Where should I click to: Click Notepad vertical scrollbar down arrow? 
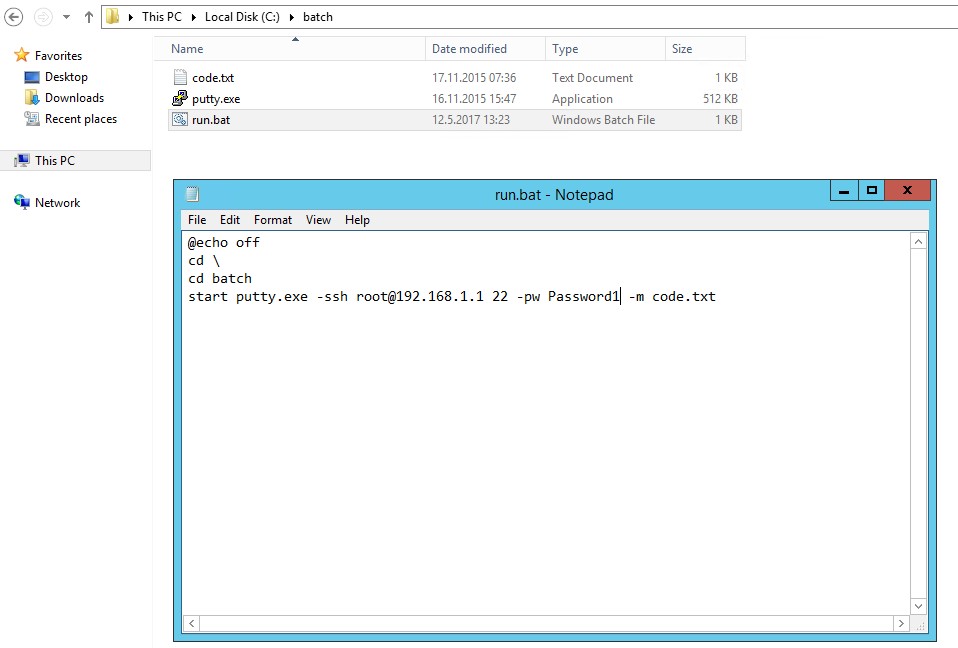(x=918, y=606)
